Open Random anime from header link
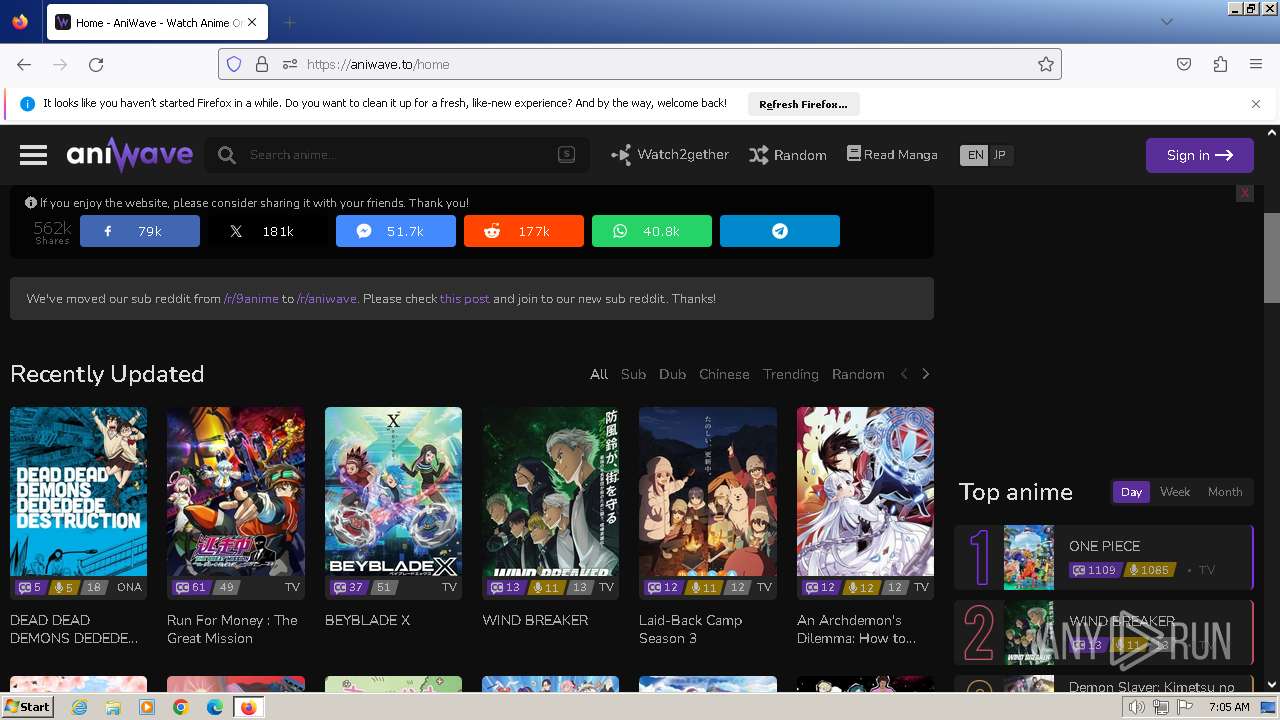The image size is (1280, 720). 788,155
